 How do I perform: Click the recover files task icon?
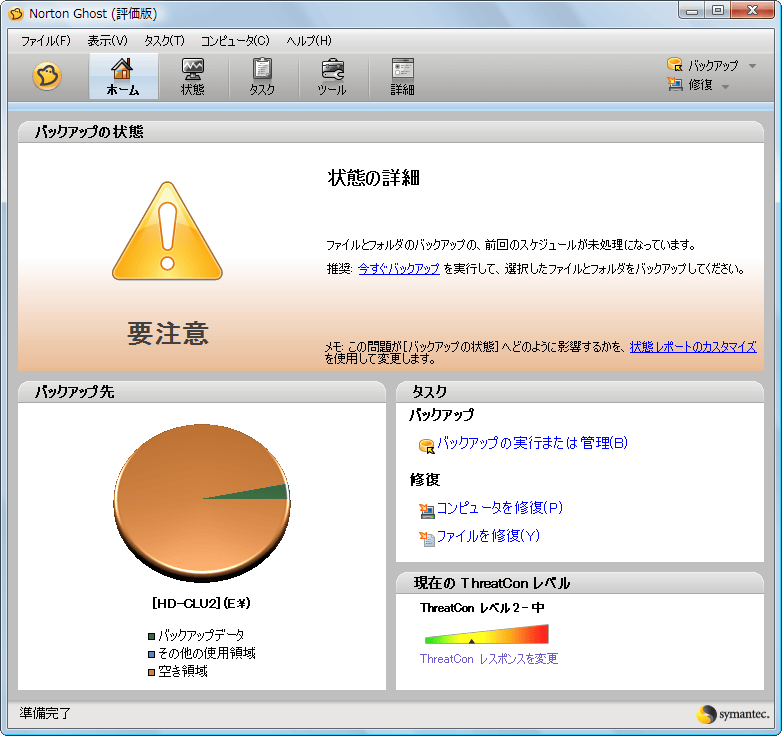pyautogui.click(x=426, y=539)
